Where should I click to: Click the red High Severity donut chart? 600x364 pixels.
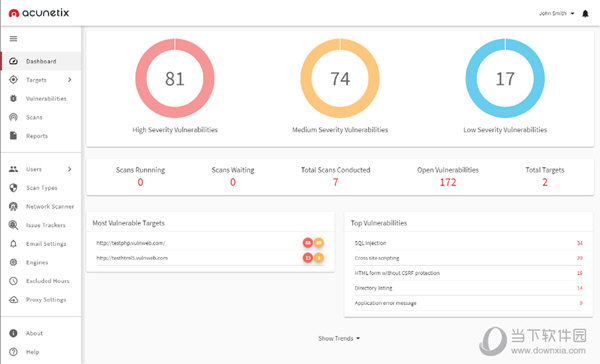pyautogui.click(x=175, y=78)
